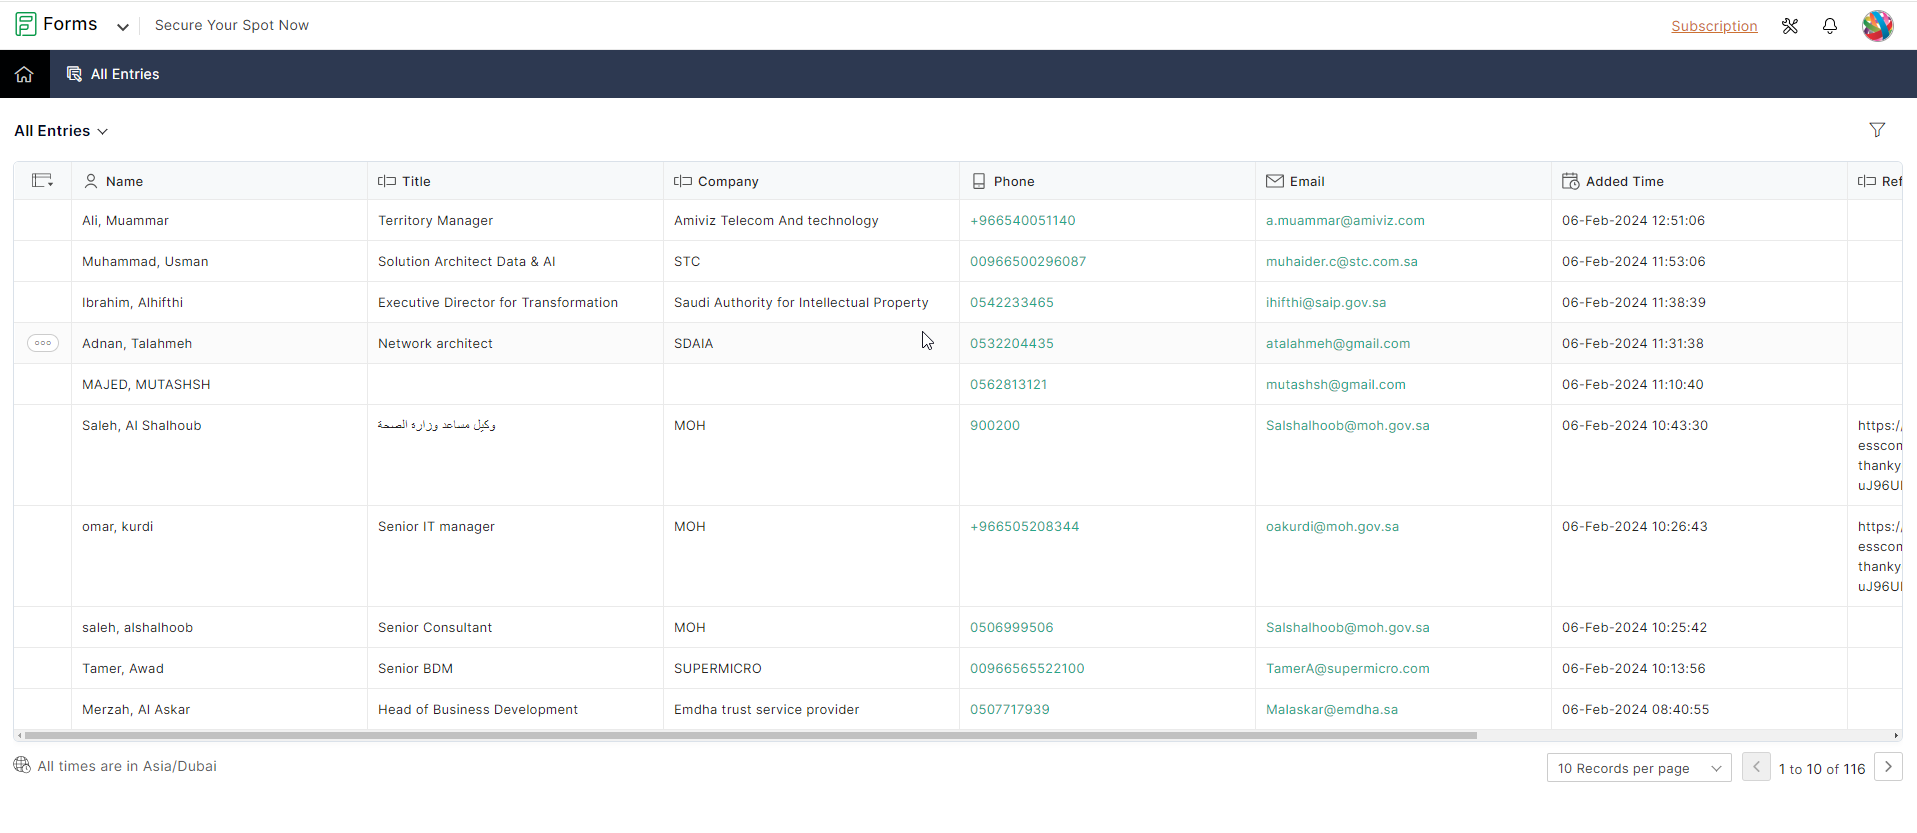
Task: Call phone number +966540051140
Action: (1022, 220)
